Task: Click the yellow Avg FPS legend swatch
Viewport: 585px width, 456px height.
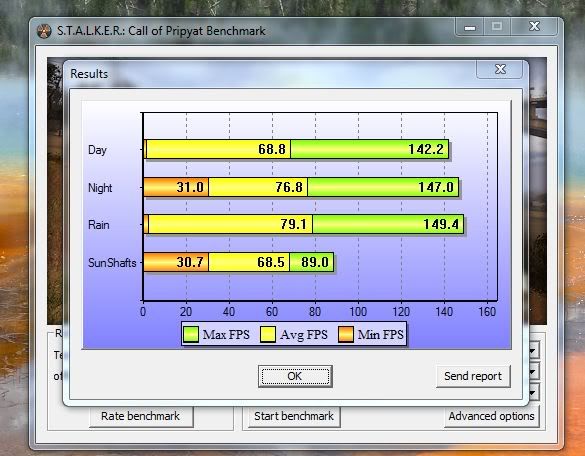Action: tap(268, 334)
